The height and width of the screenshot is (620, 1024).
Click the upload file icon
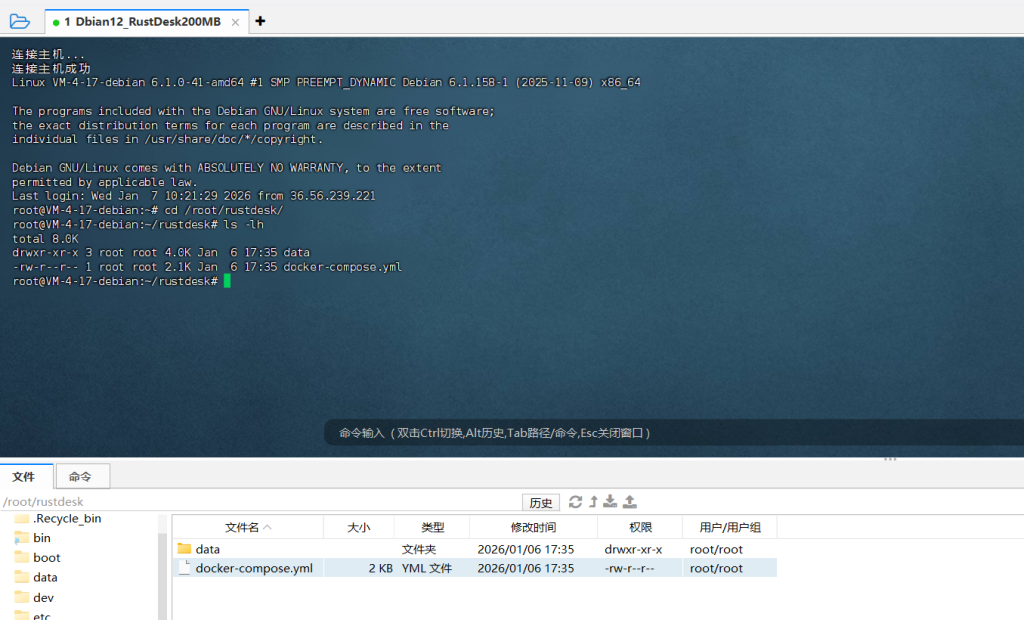[630, 502]
